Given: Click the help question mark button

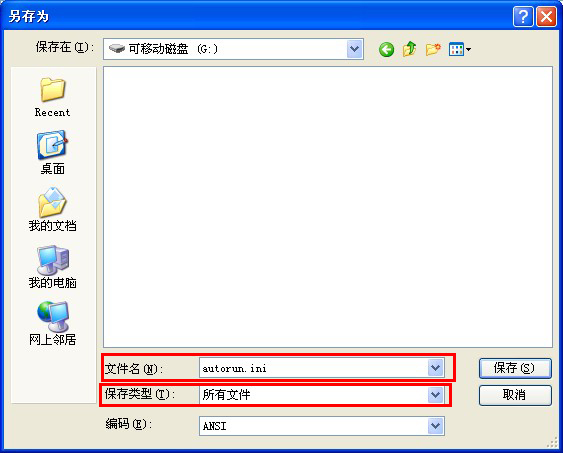Looking at the screenshot, I should click(523, 16).
